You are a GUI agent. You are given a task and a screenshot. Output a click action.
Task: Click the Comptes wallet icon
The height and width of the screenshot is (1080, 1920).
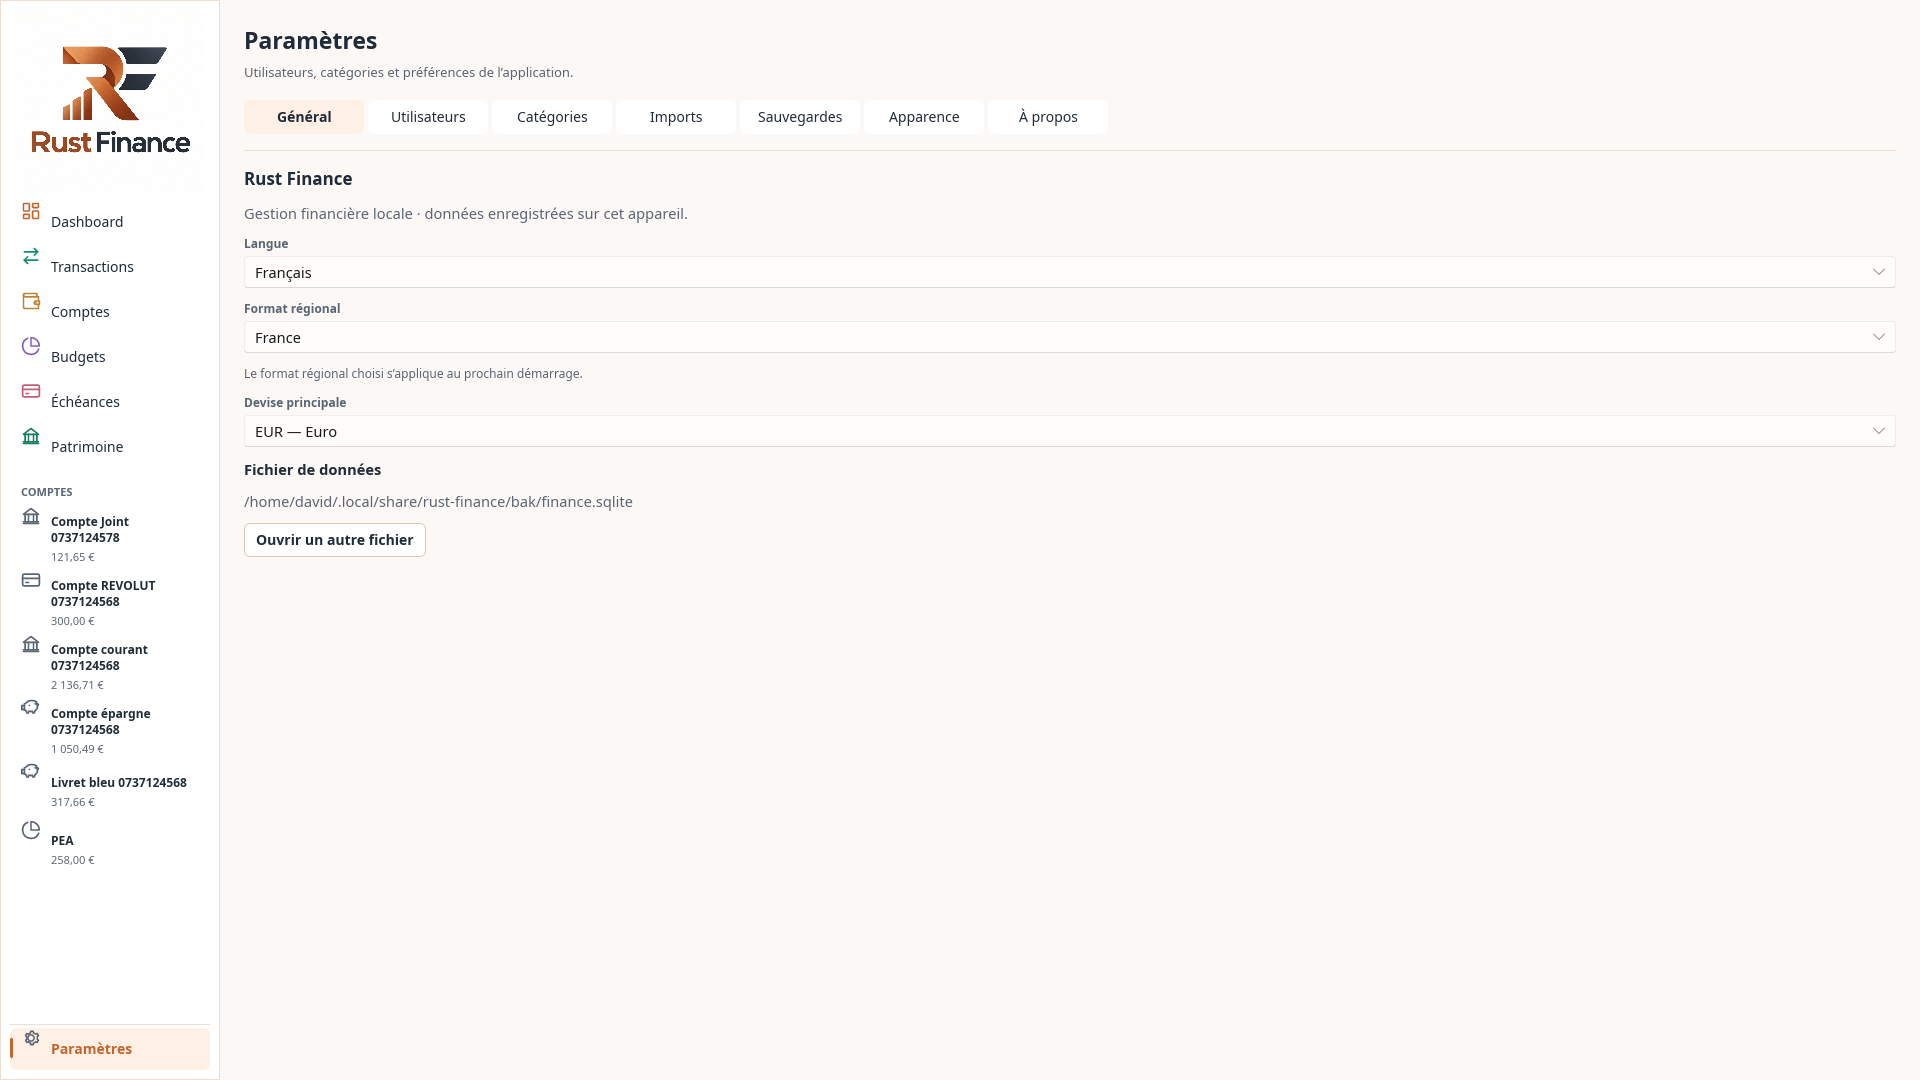coord(31,301)
